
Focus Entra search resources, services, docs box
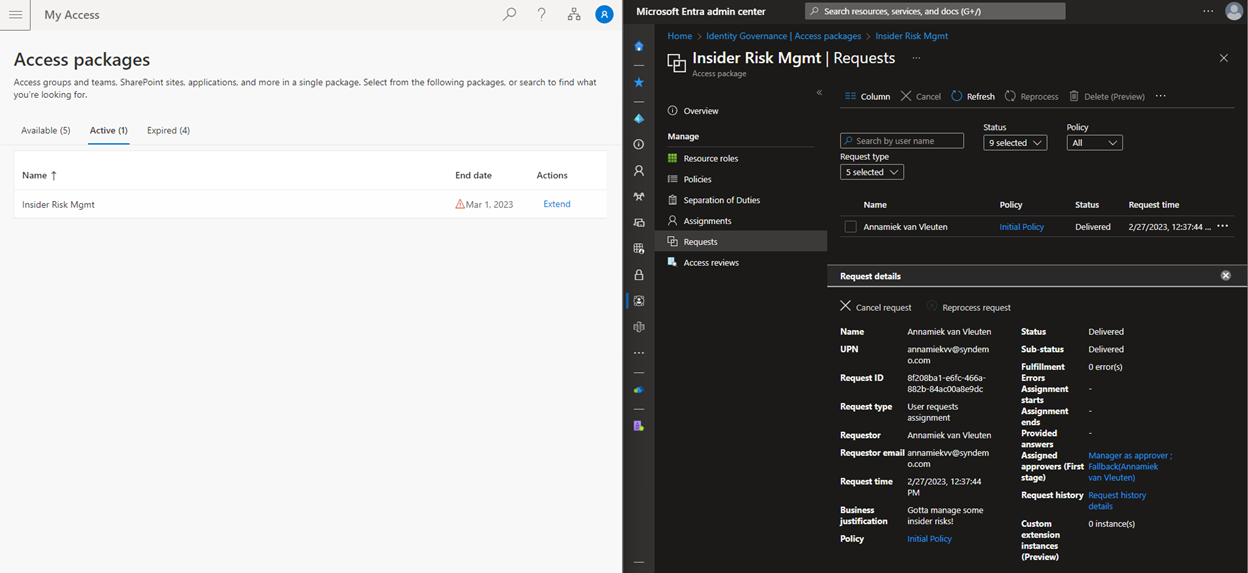coord(935,11)
